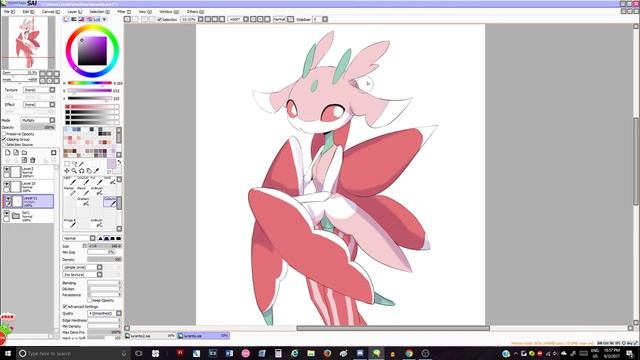
Task: Open the Layer menu
Action: (74, 12)
